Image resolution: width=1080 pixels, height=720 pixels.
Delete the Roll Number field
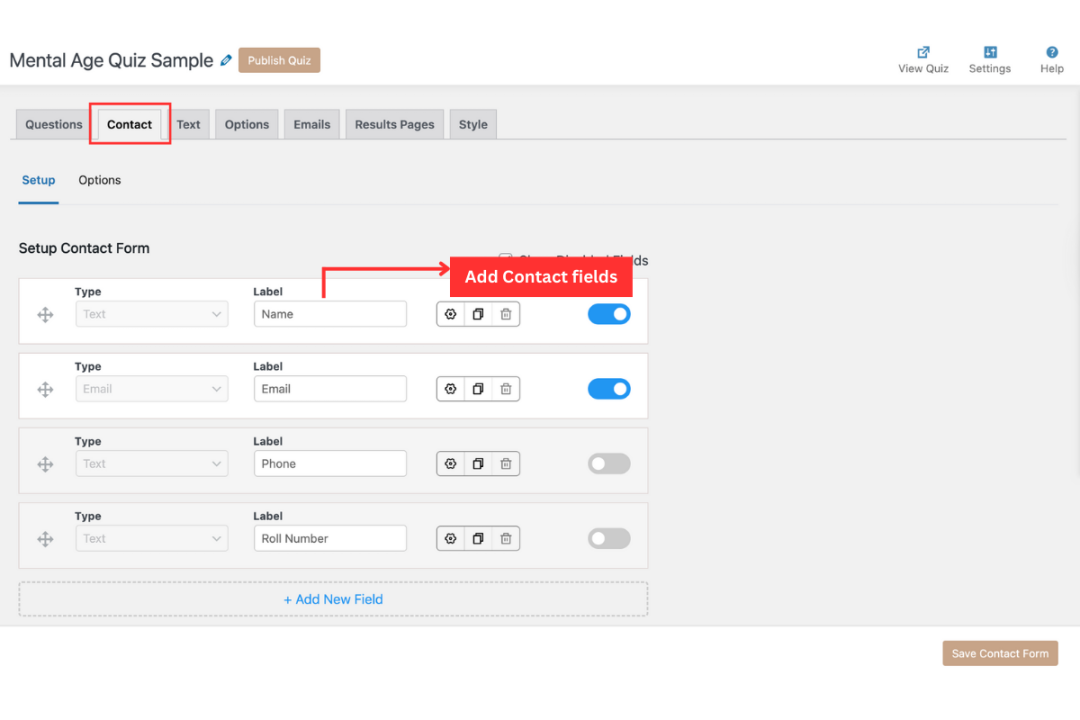click(x=506, y=539)
